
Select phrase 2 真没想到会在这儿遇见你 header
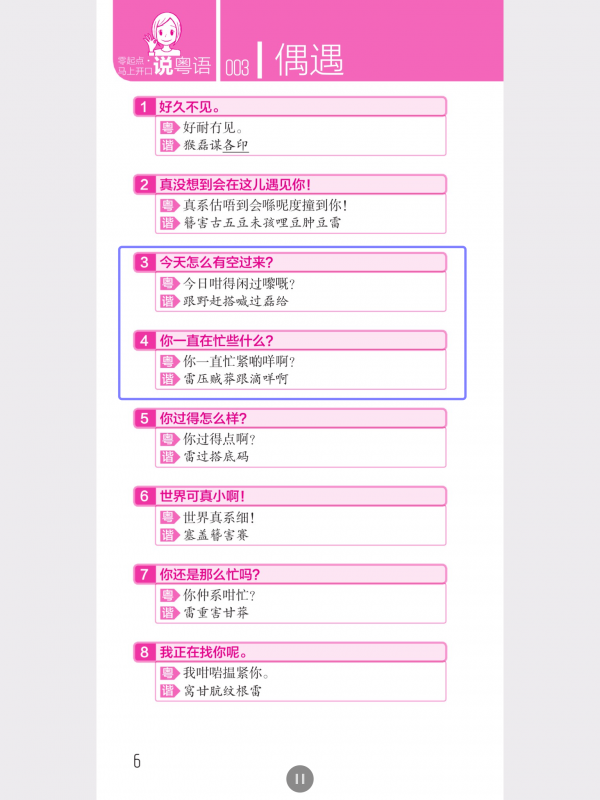[290, 184]
